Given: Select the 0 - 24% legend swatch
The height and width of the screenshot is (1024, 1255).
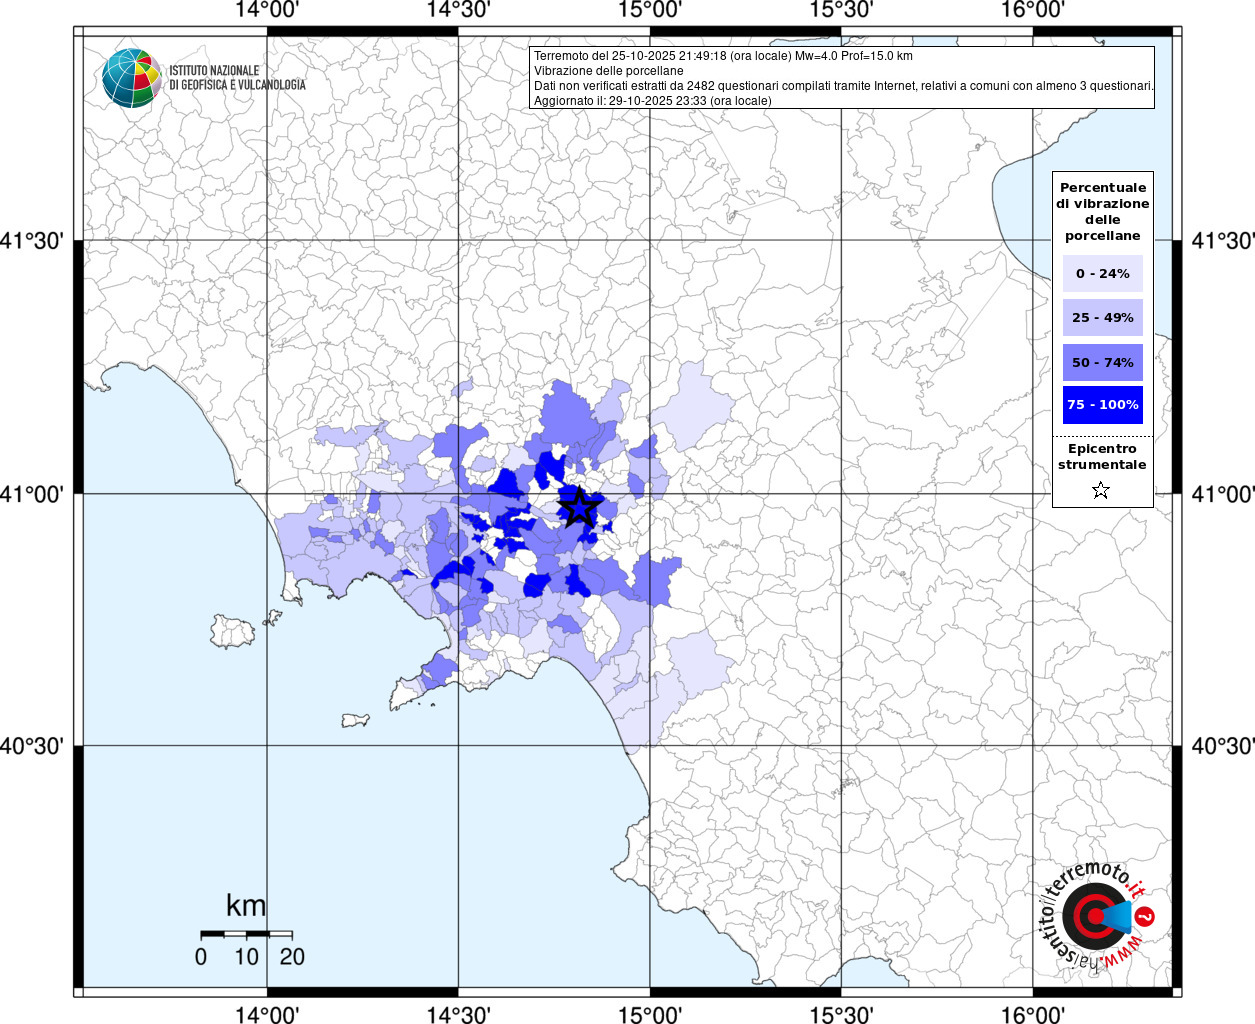Looking at the screenshot, I should point(1103,273).
